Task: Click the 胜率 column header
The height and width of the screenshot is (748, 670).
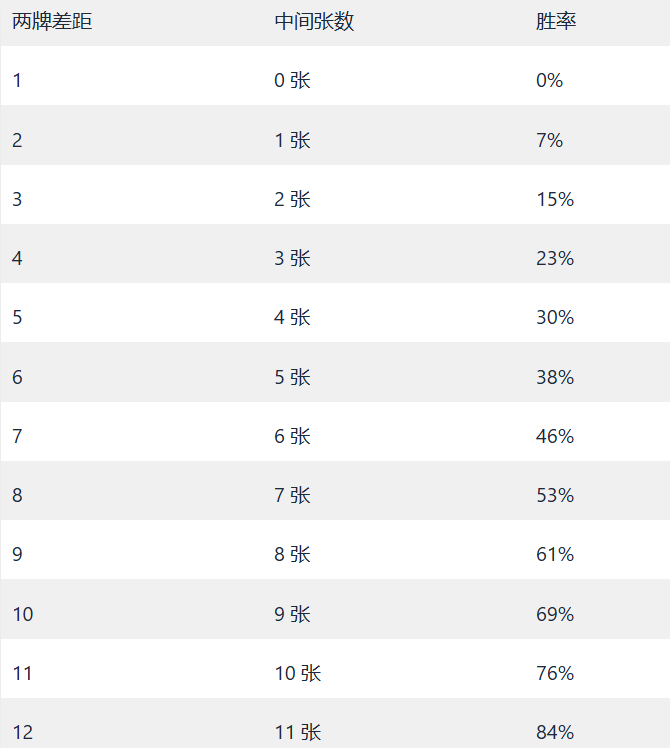Action: 556,22
